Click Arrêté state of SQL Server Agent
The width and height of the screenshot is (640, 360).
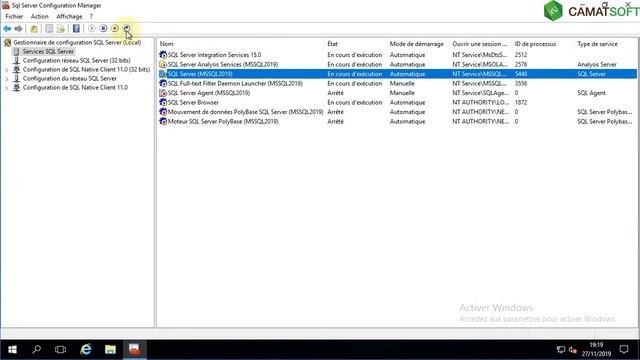(x=335, y=93)
